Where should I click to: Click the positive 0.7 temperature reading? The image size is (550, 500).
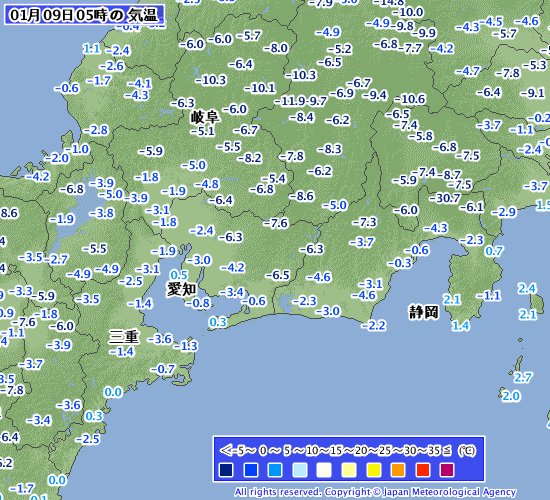click(494, 251)
